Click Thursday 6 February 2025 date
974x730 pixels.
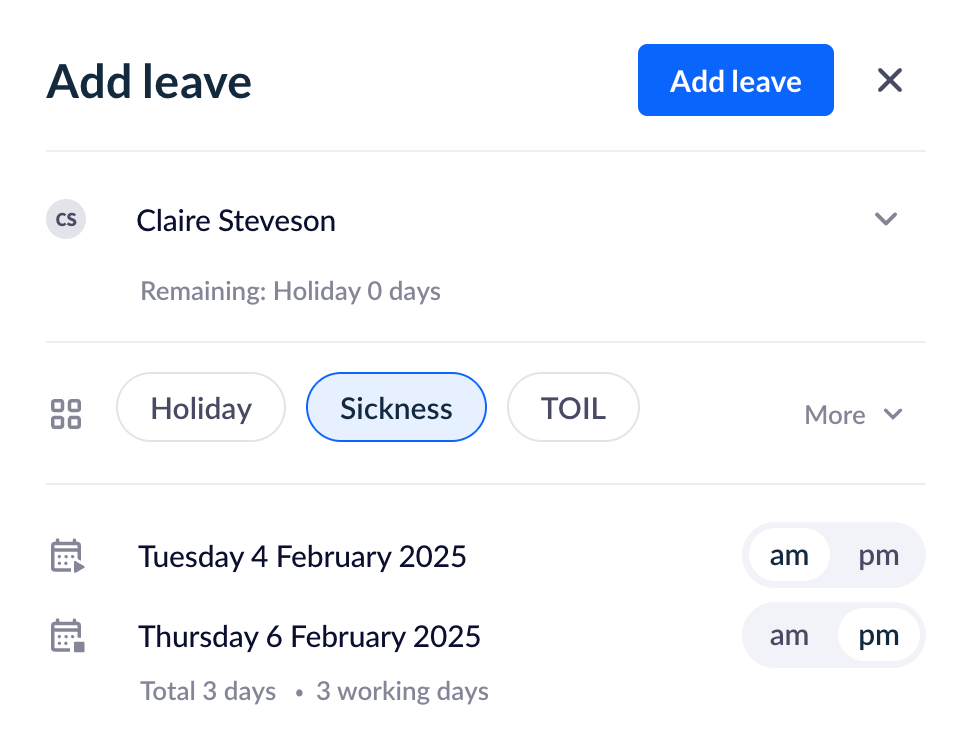coord(309,636)
